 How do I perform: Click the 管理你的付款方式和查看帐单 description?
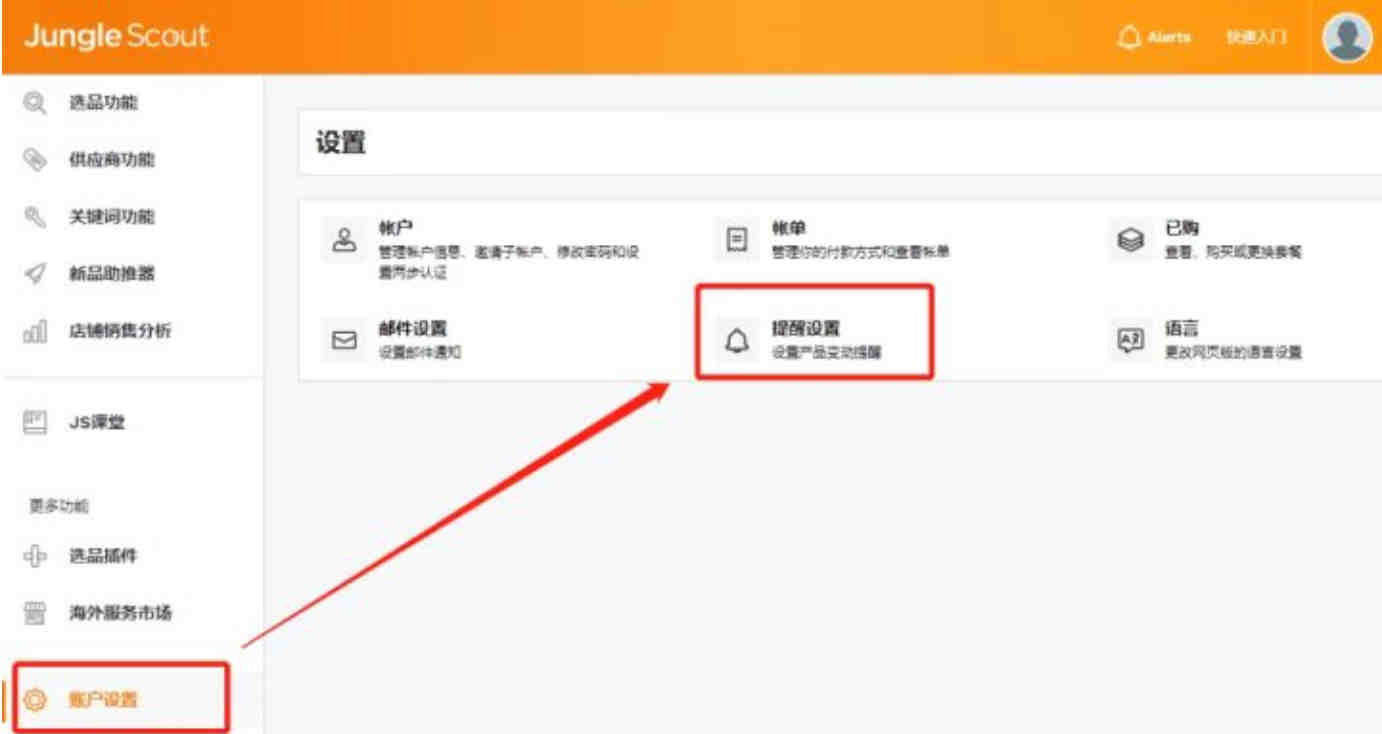click(860, 252)
